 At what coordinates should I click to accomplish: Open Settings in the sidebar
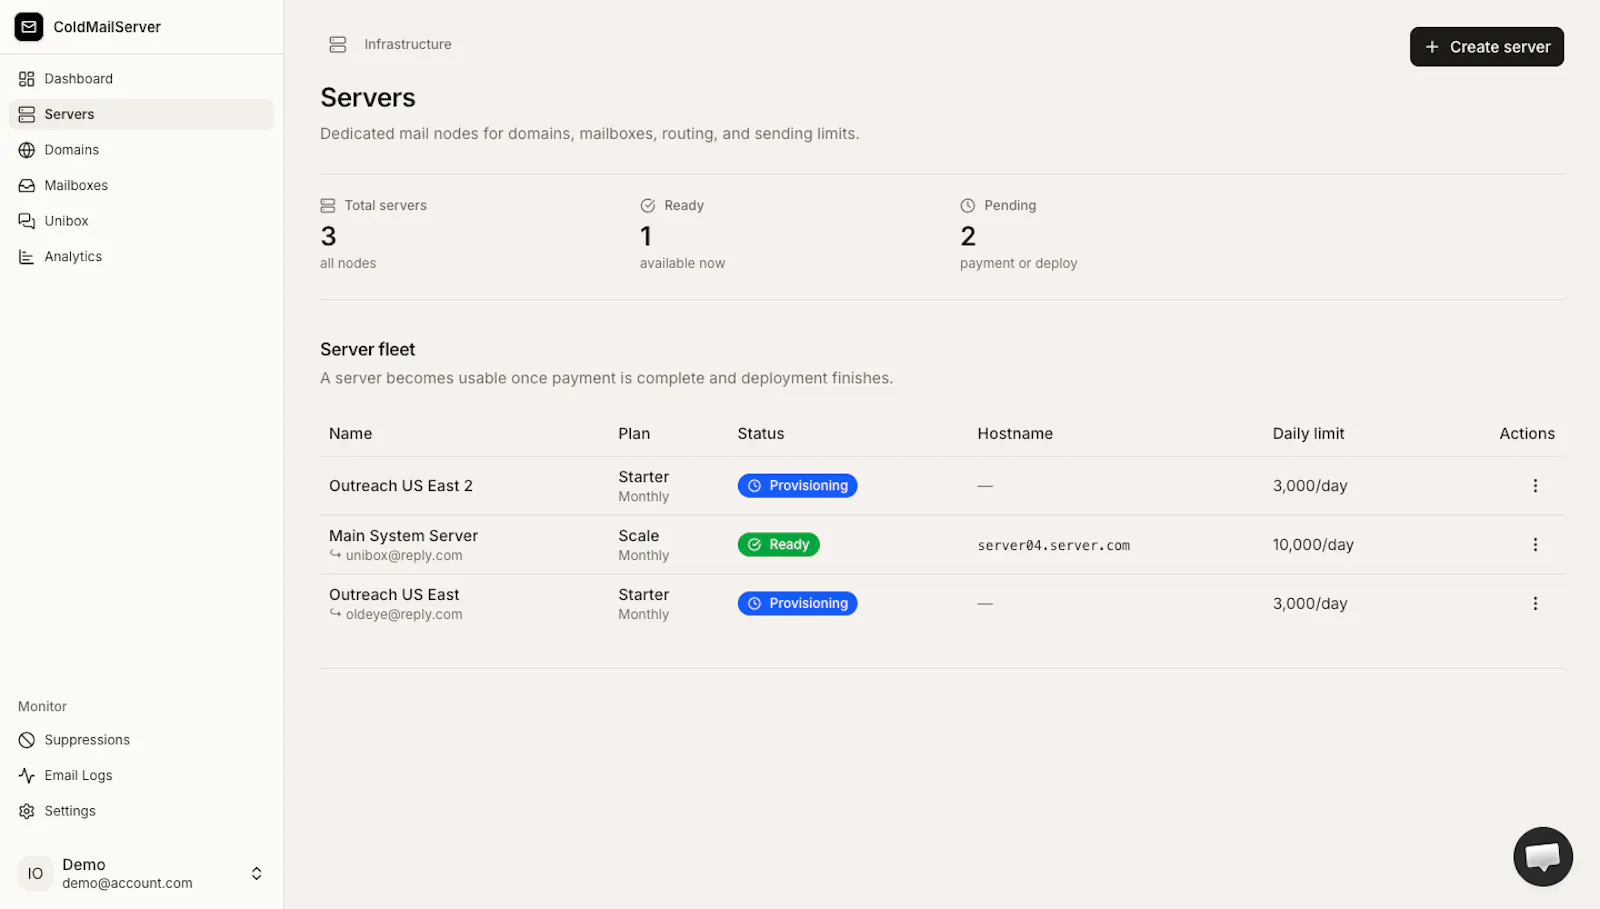141,811
